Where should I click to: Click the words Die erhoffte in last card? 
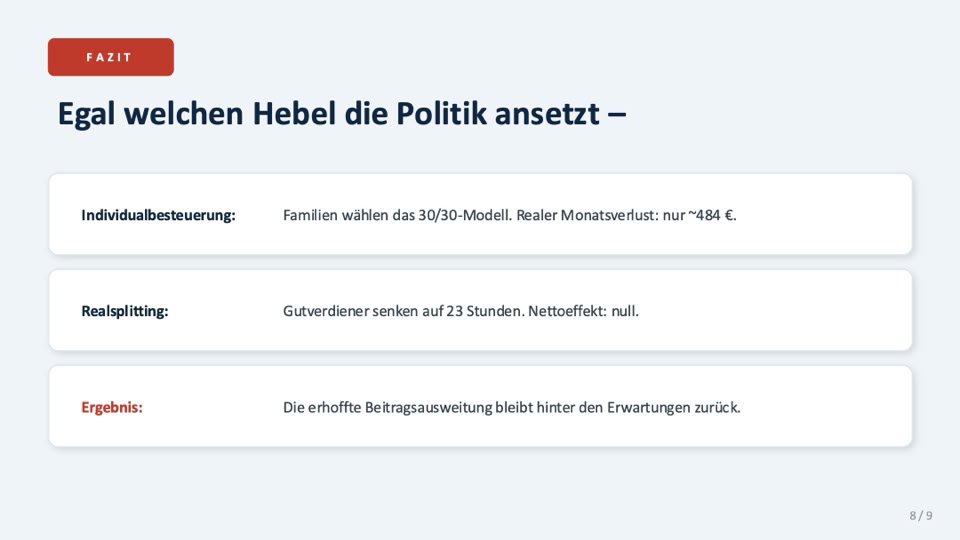pyautogui.click(x=322, y=407)
